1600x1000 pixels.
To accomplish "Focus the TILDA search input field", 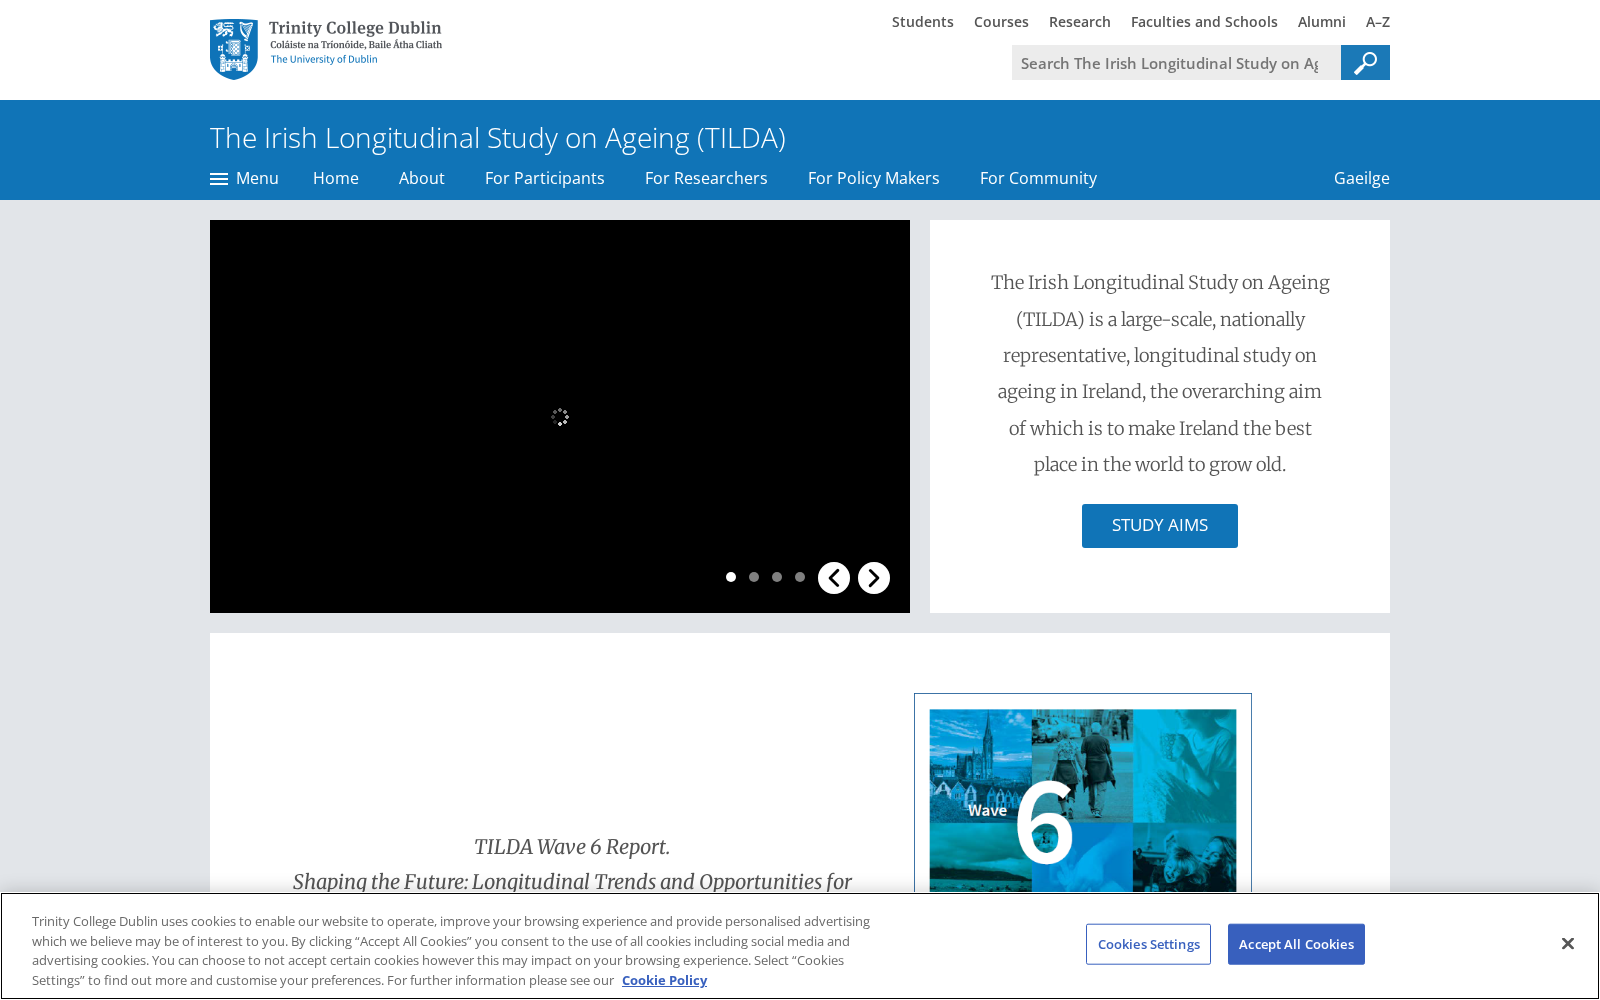I will click(1176, 63).
